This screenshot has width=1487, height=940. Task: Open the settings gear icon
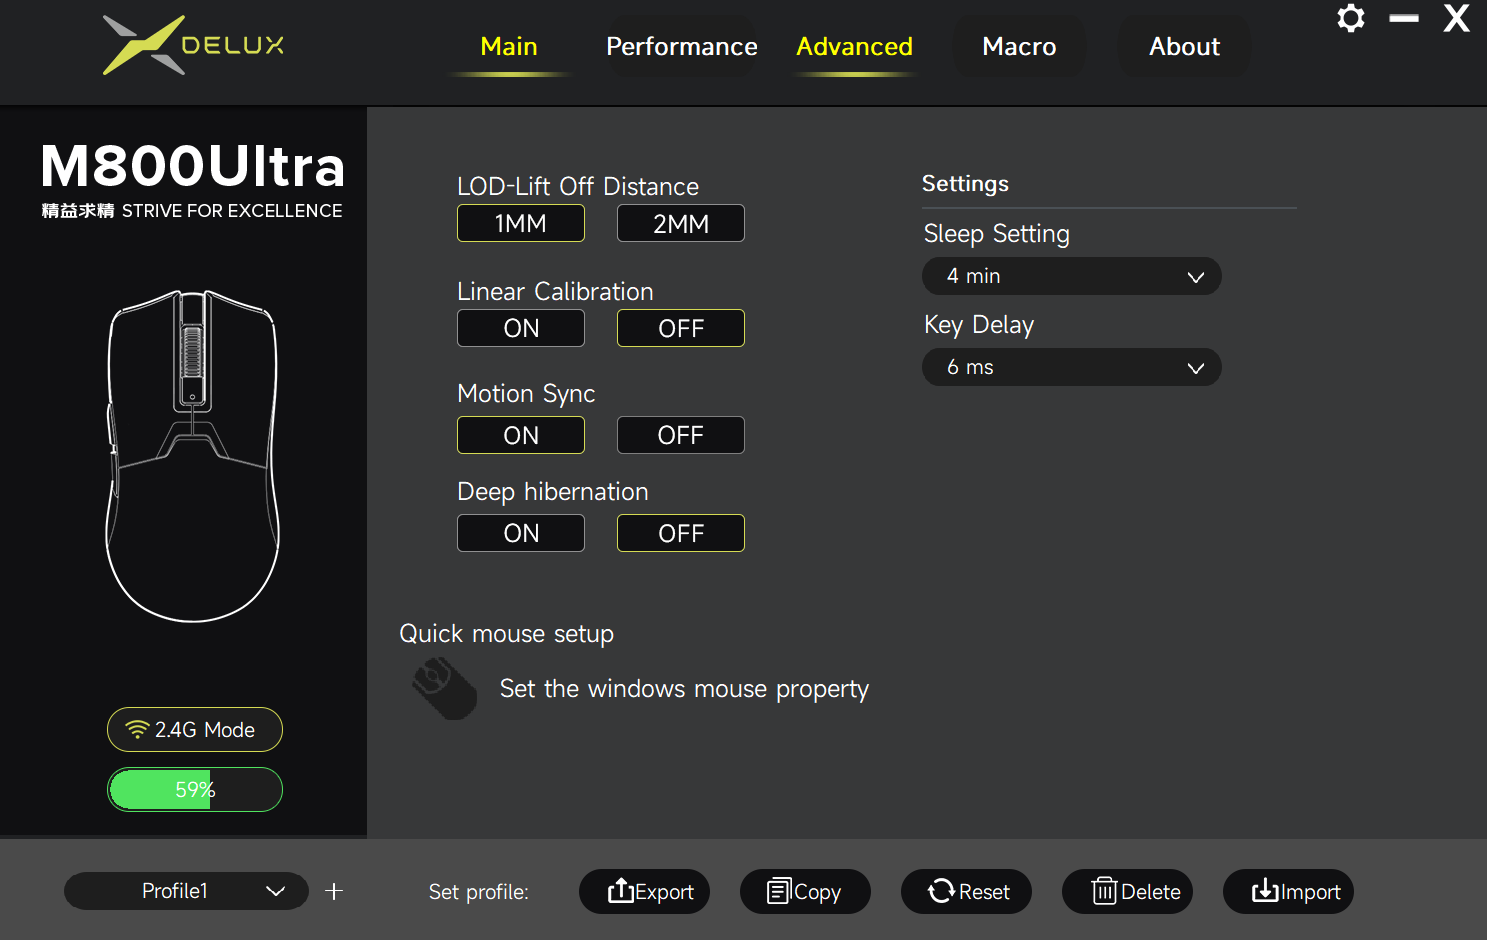1351,18
